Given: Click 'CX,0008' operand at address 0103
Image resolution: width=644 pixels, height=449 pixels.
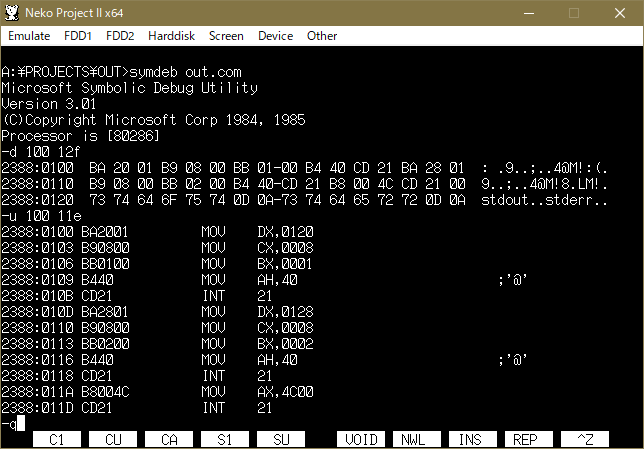Looking at the screenshot, I should pos(285,248).
